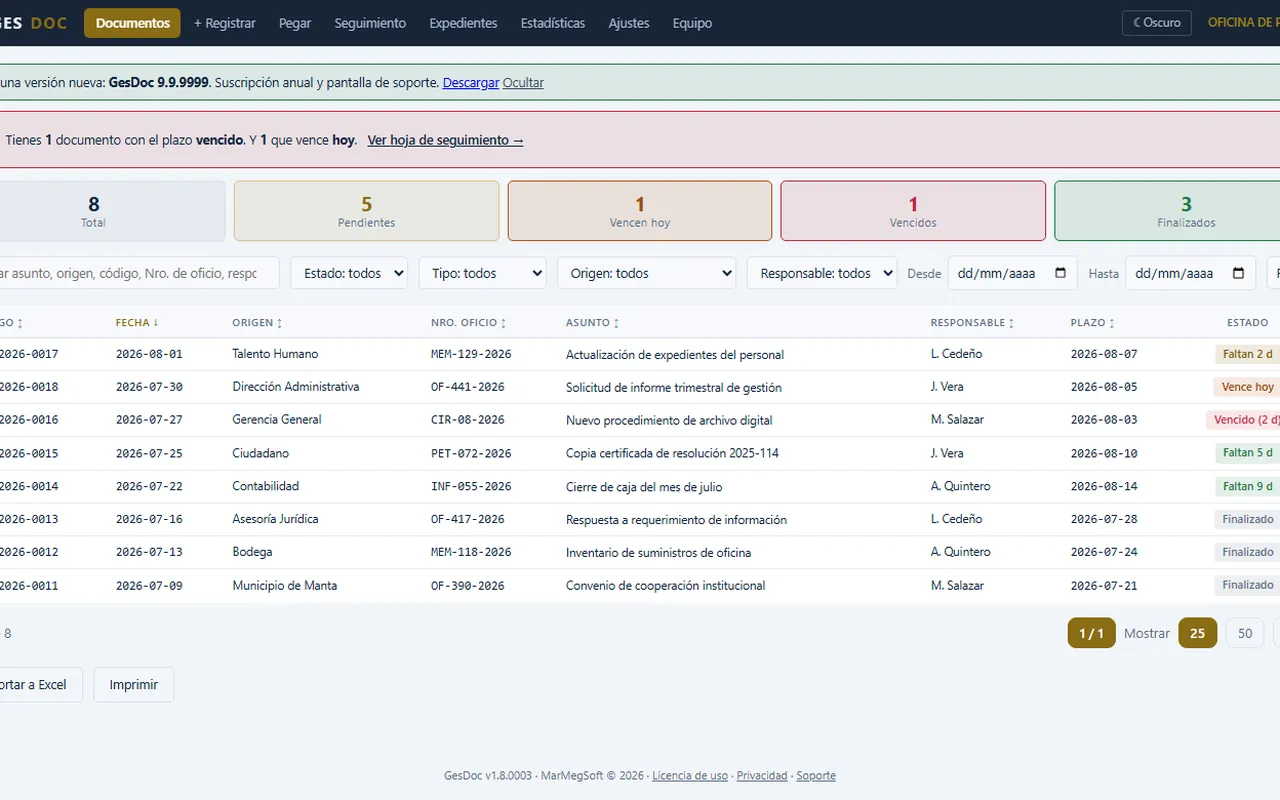This screenshot has width=1280, height=800.
Task: Click the Faltan 5 d status badge
Action: (1248, 453)
